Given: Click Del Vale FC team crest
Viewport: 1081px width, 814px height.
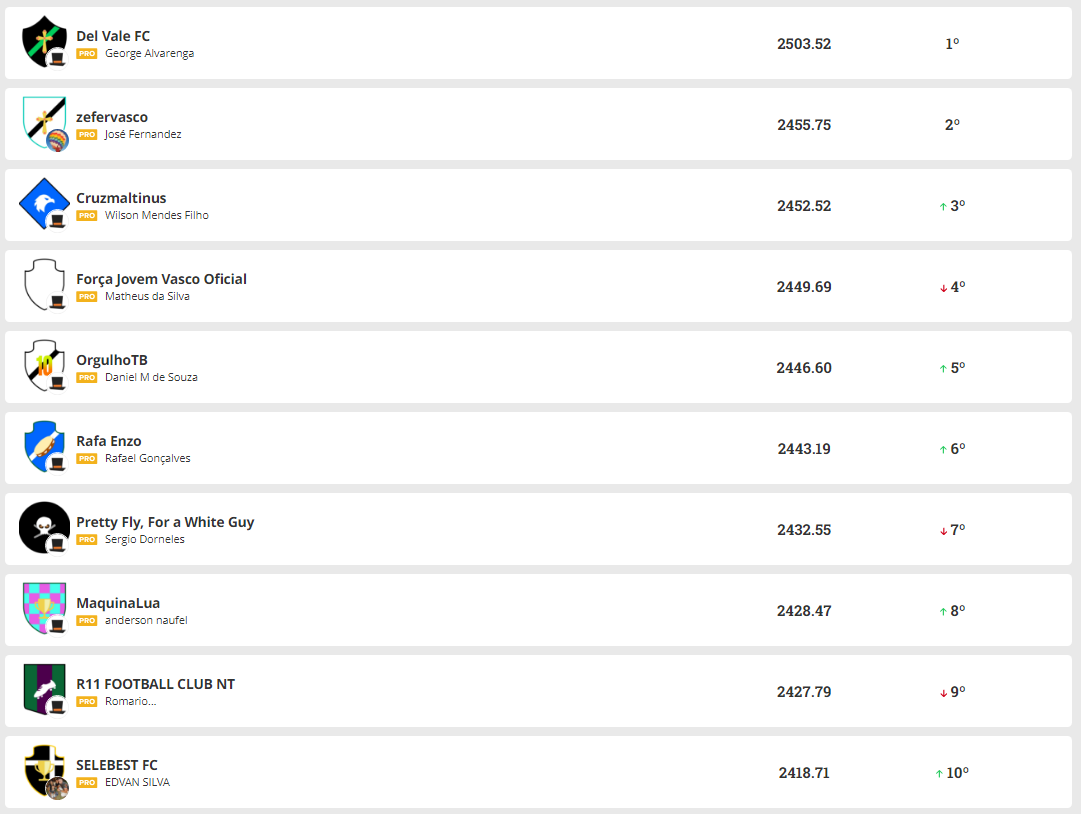Looking at the screenshot, I should click(44, 42).
